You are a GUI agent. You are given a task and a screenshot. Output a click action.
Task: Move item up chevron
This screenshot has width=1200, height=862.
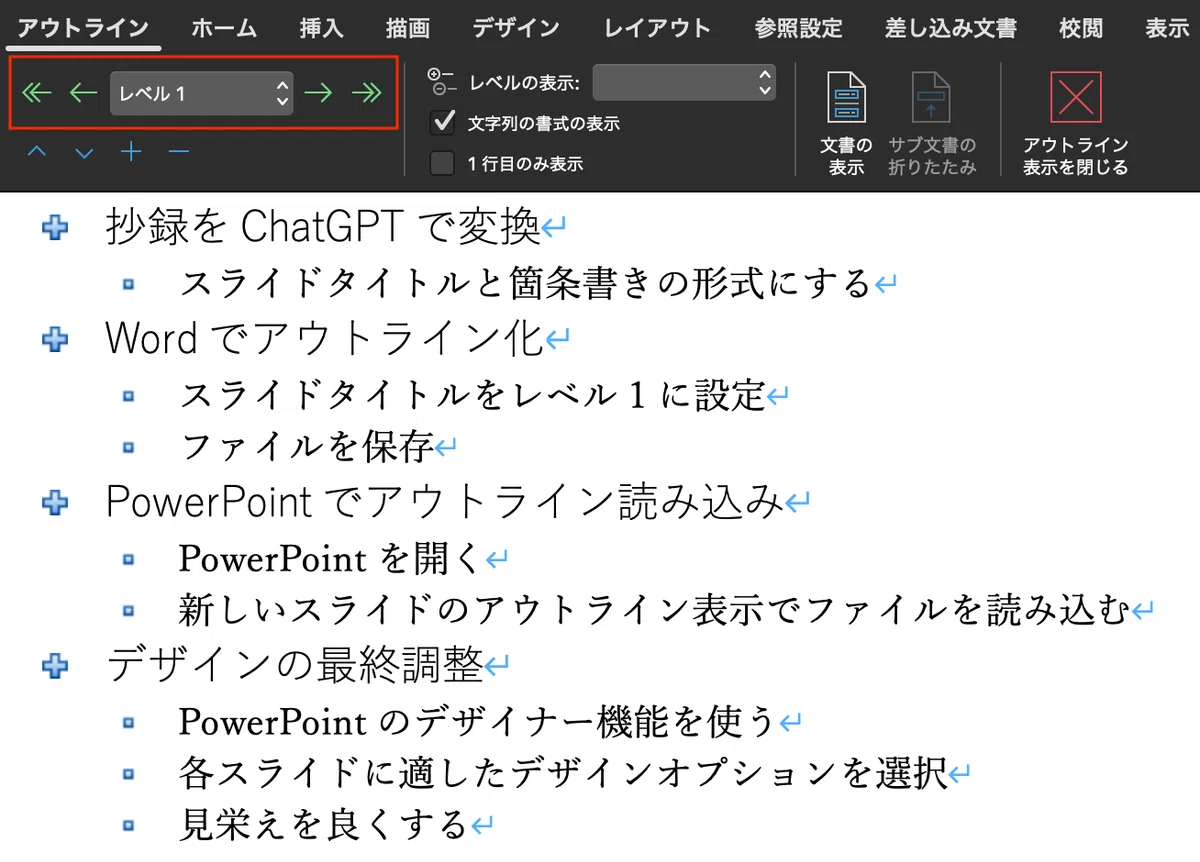coord(37,152)
